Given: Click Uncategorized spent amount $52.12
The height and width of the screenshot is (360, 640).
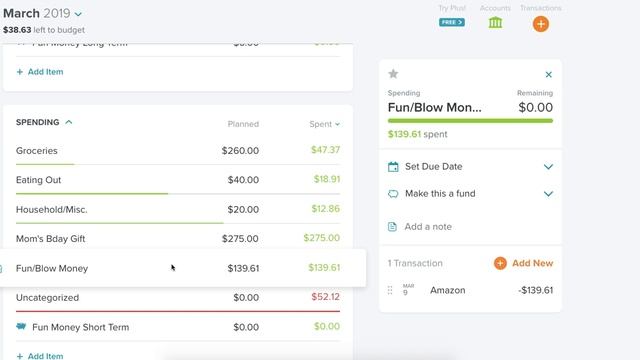Looking at the screenshot, I should (x=325, y=297).
